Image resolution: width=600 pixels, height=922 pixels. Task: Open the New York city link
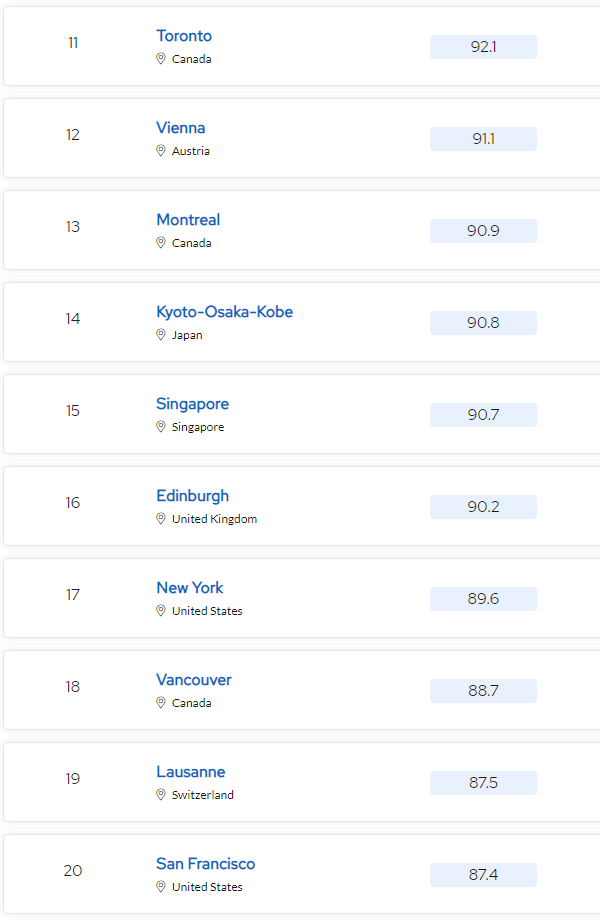coord(190,588)
